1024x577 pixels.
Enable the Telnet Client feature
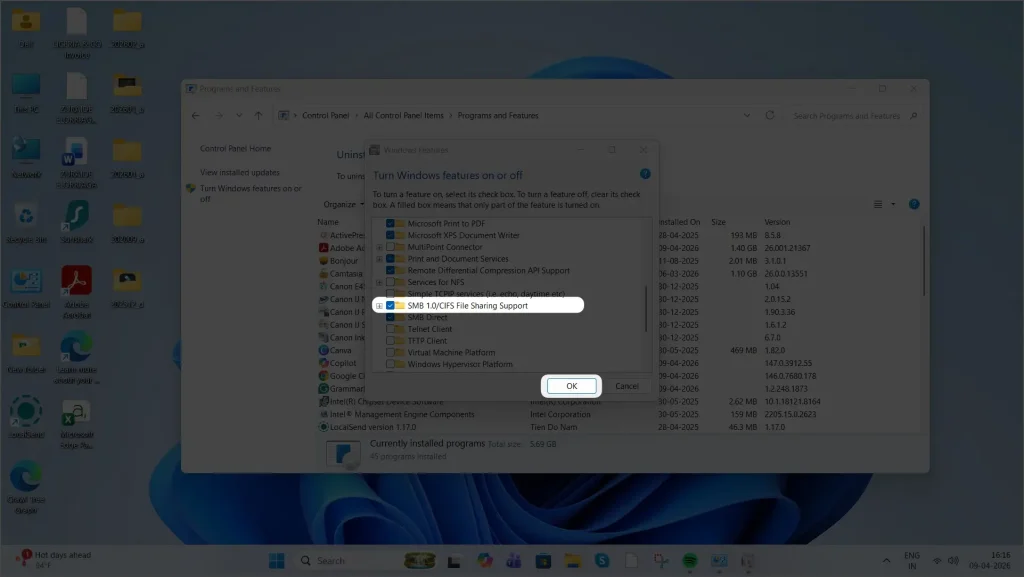(390, 329)
